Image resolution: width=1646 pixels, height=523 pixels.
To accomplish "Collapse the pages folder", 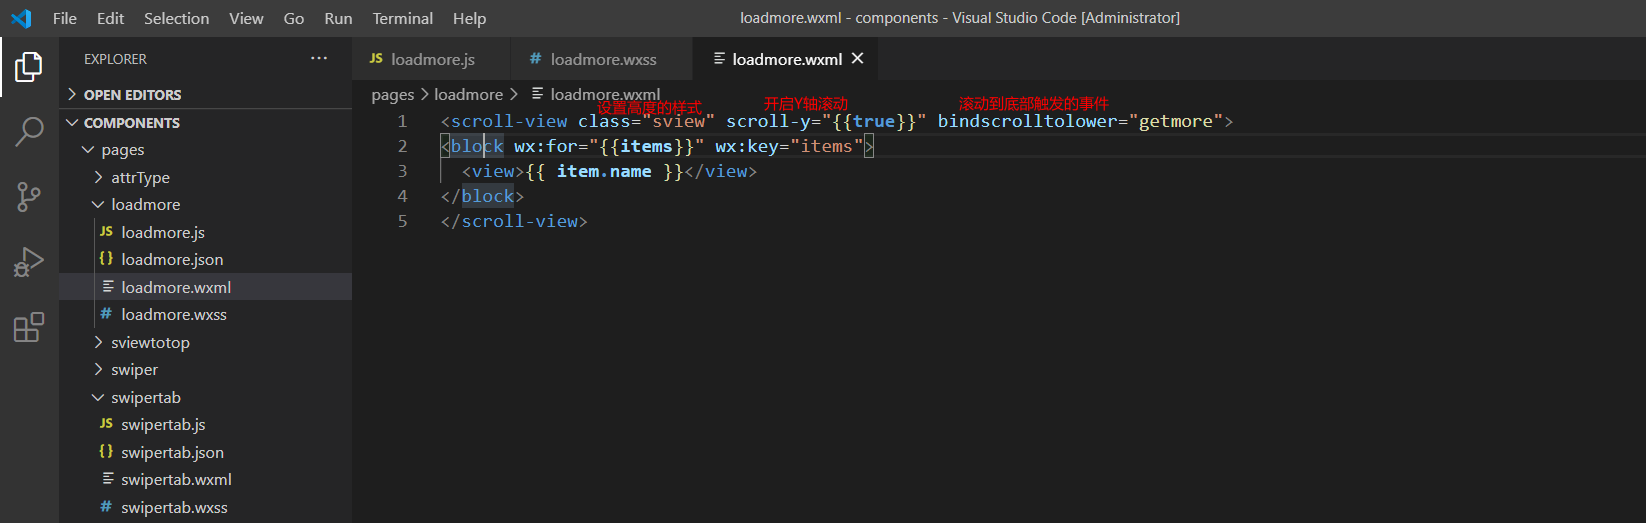I will click(88, 149).
